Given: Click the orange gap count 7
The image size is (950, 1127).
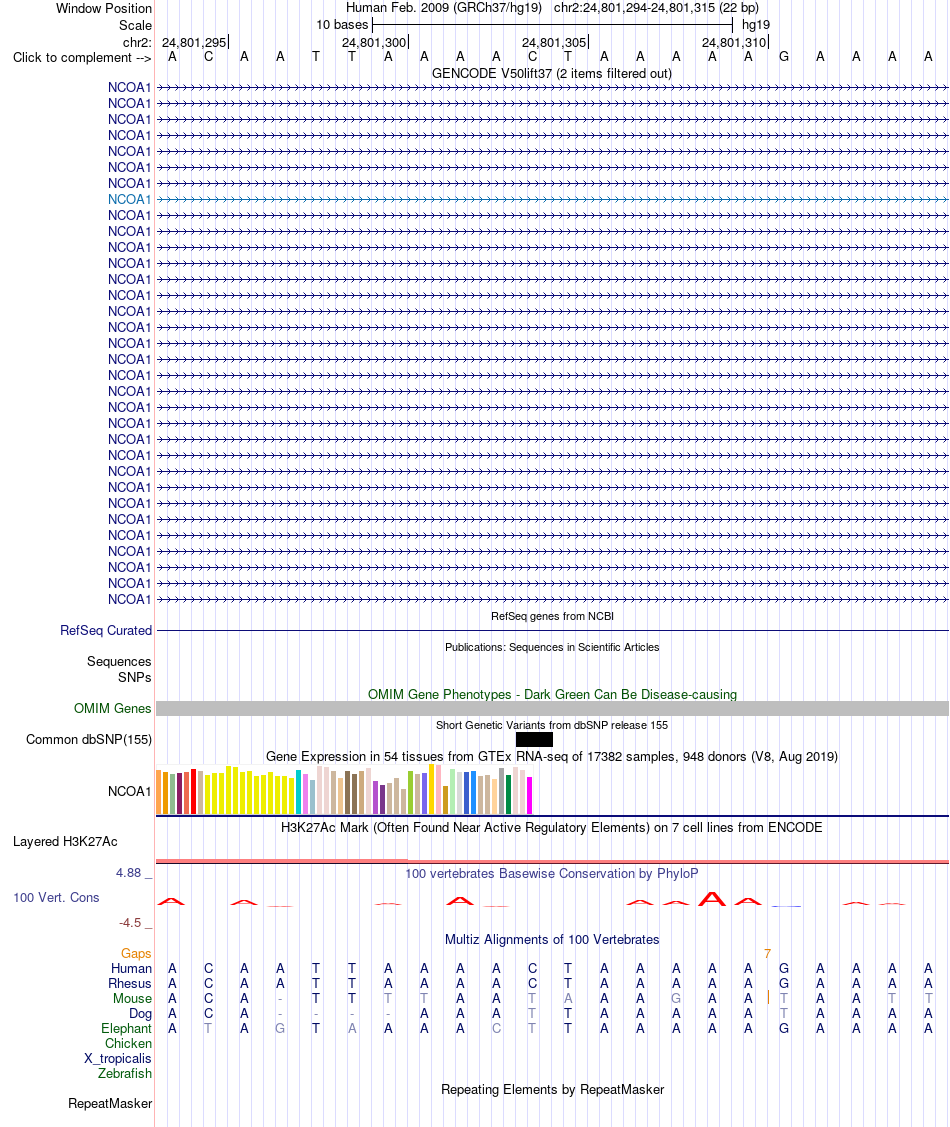Looking at the screenshot, I should pyautogui.click(x=767, y=953).
